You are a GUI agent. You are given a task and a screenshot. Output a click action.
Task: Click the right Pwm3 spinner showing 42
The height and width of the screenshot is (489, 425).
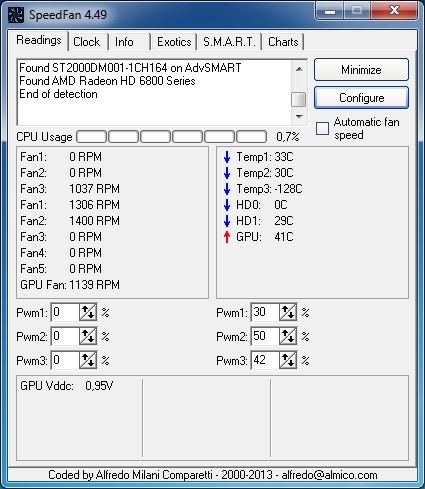point(288,360)
